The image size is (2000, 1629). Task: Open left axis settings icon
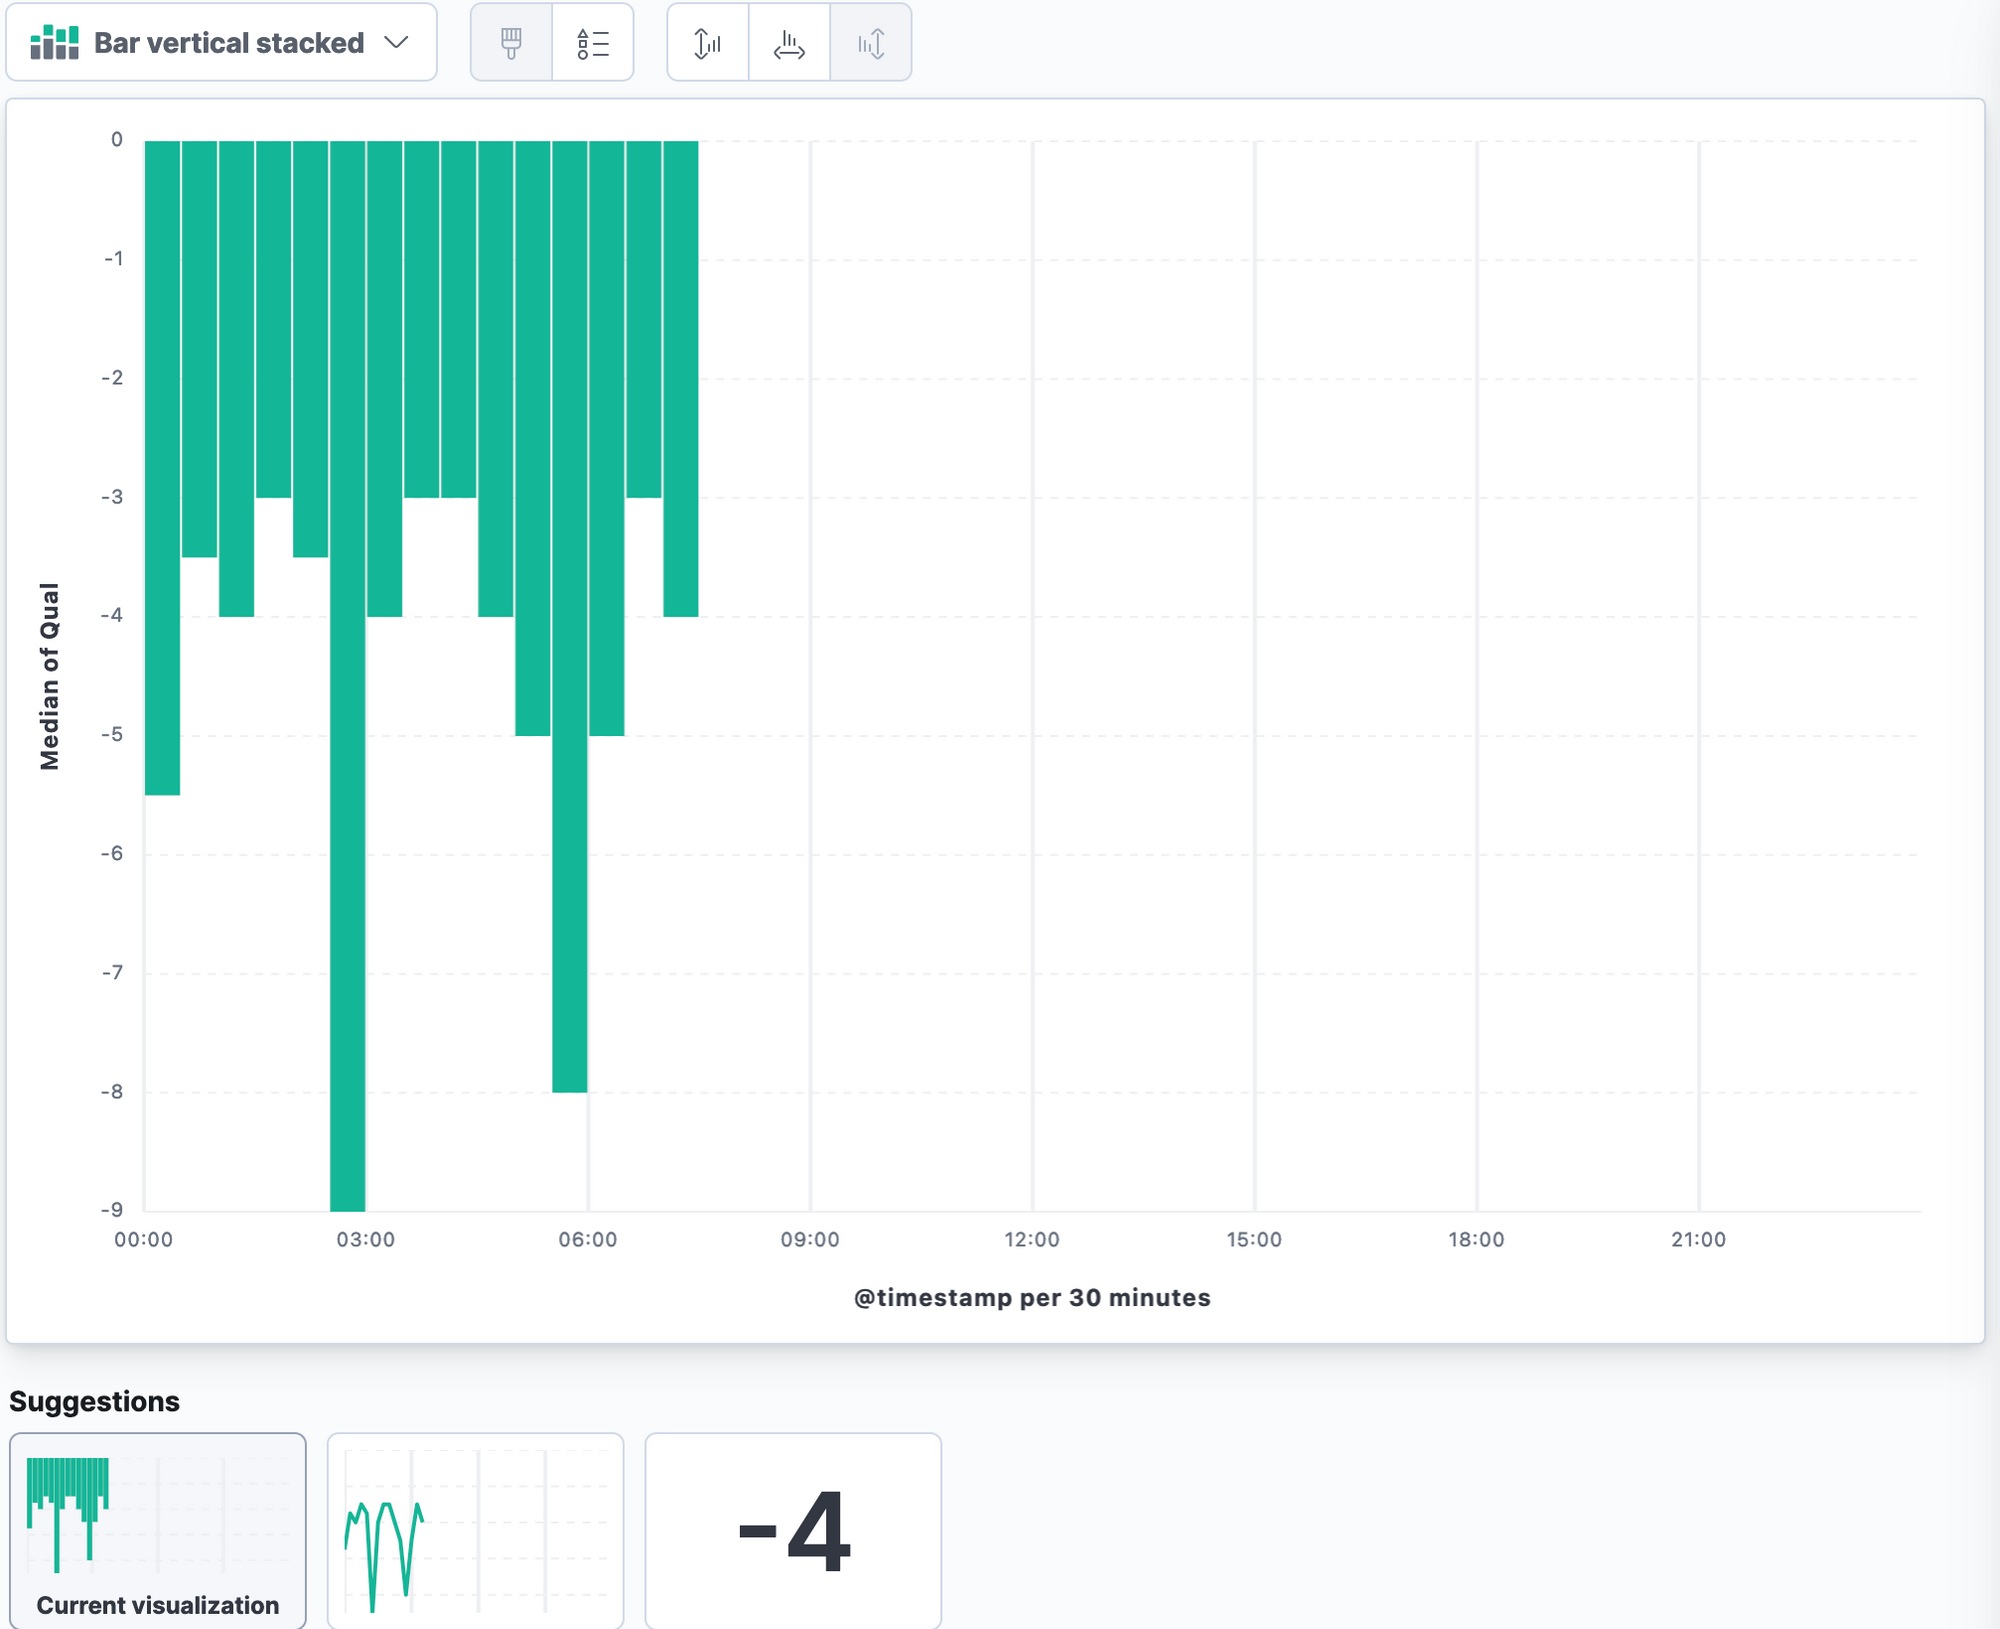707,43
